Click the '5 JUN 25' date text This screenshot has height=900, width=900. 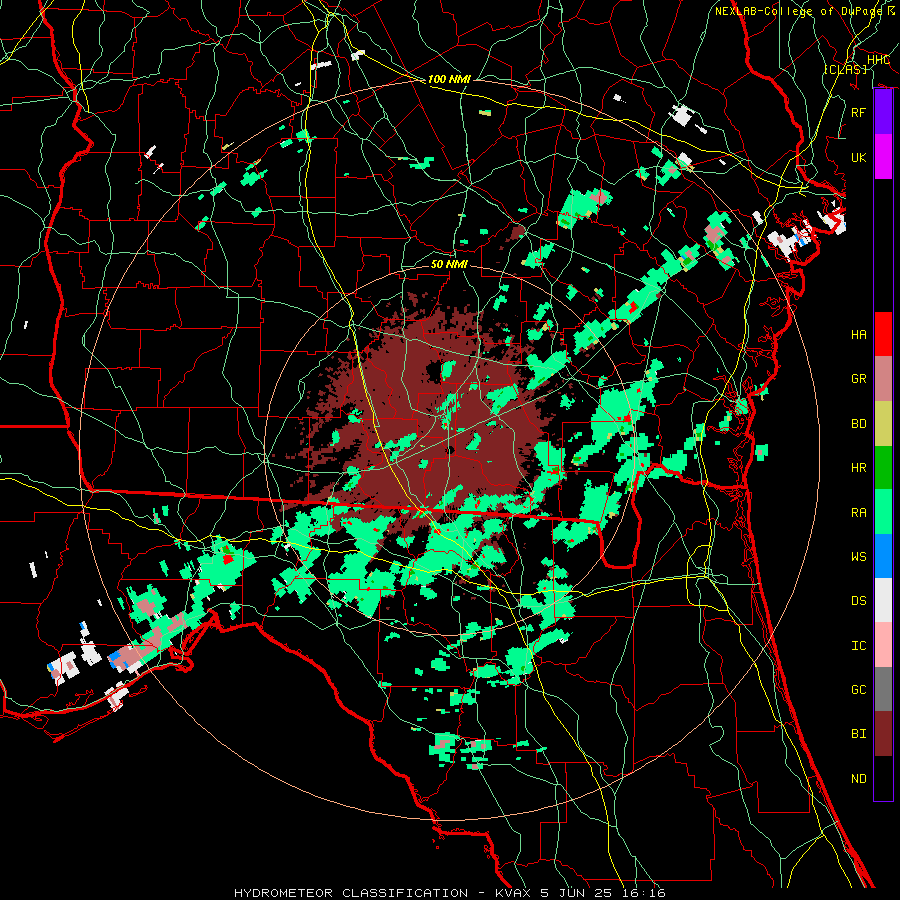[x=578, y=893]
